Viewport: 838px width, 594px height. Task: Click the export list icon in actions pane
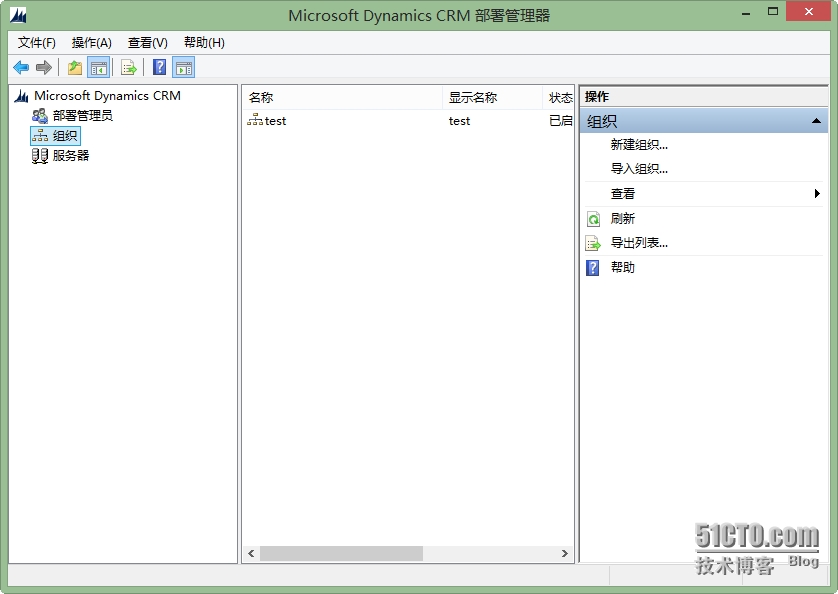pyautogui.click(x=593, y=243)
